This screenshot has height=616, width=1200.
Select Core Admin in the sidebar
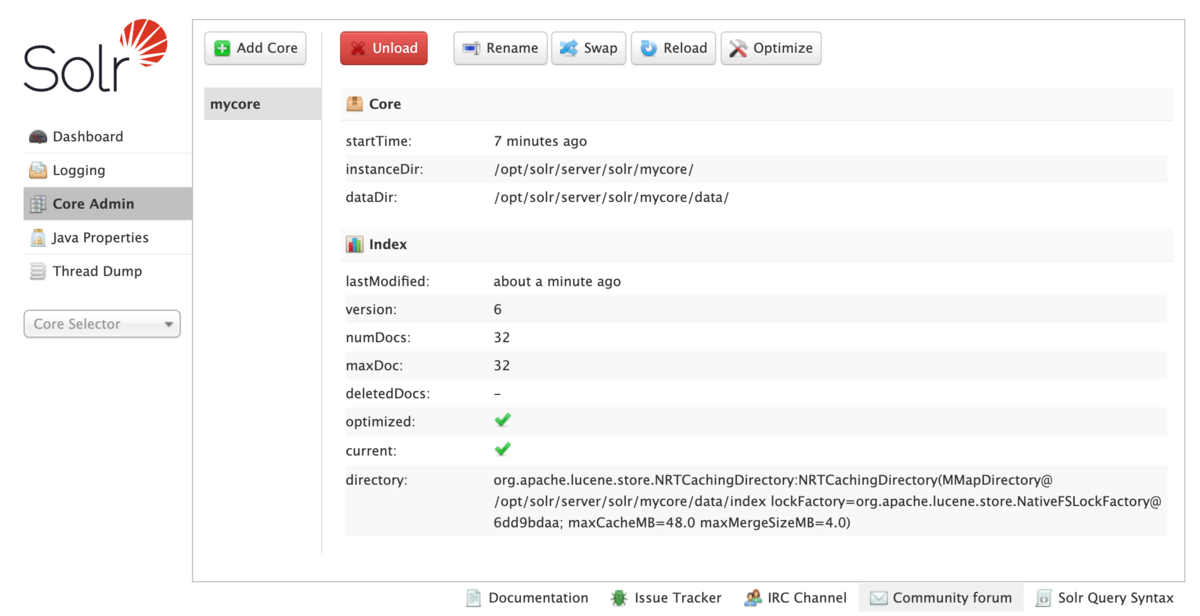(x=108, y=204)
